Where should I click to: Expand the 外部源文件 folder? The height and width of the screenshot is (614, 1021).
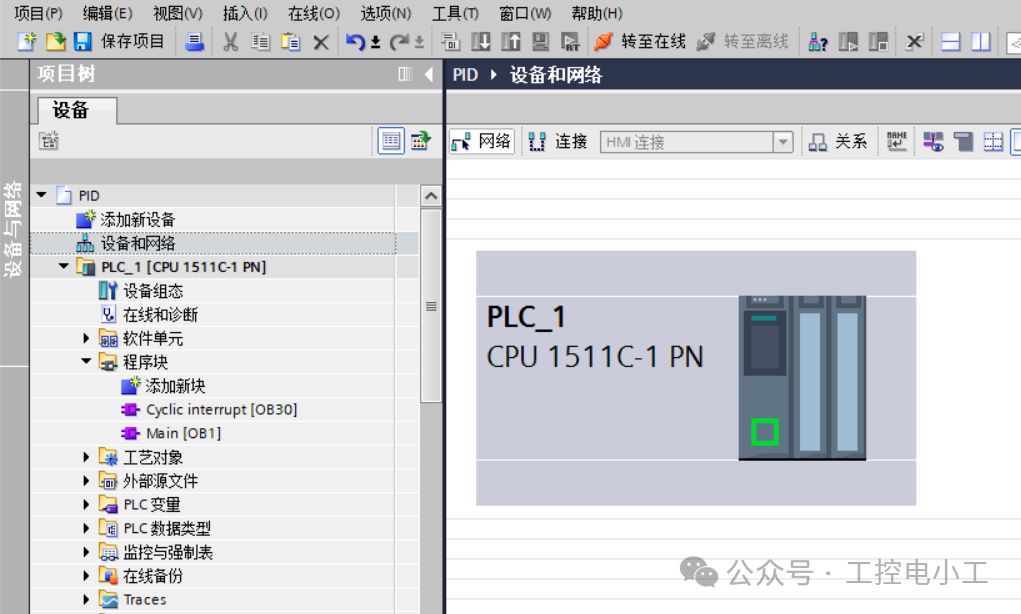85,481
